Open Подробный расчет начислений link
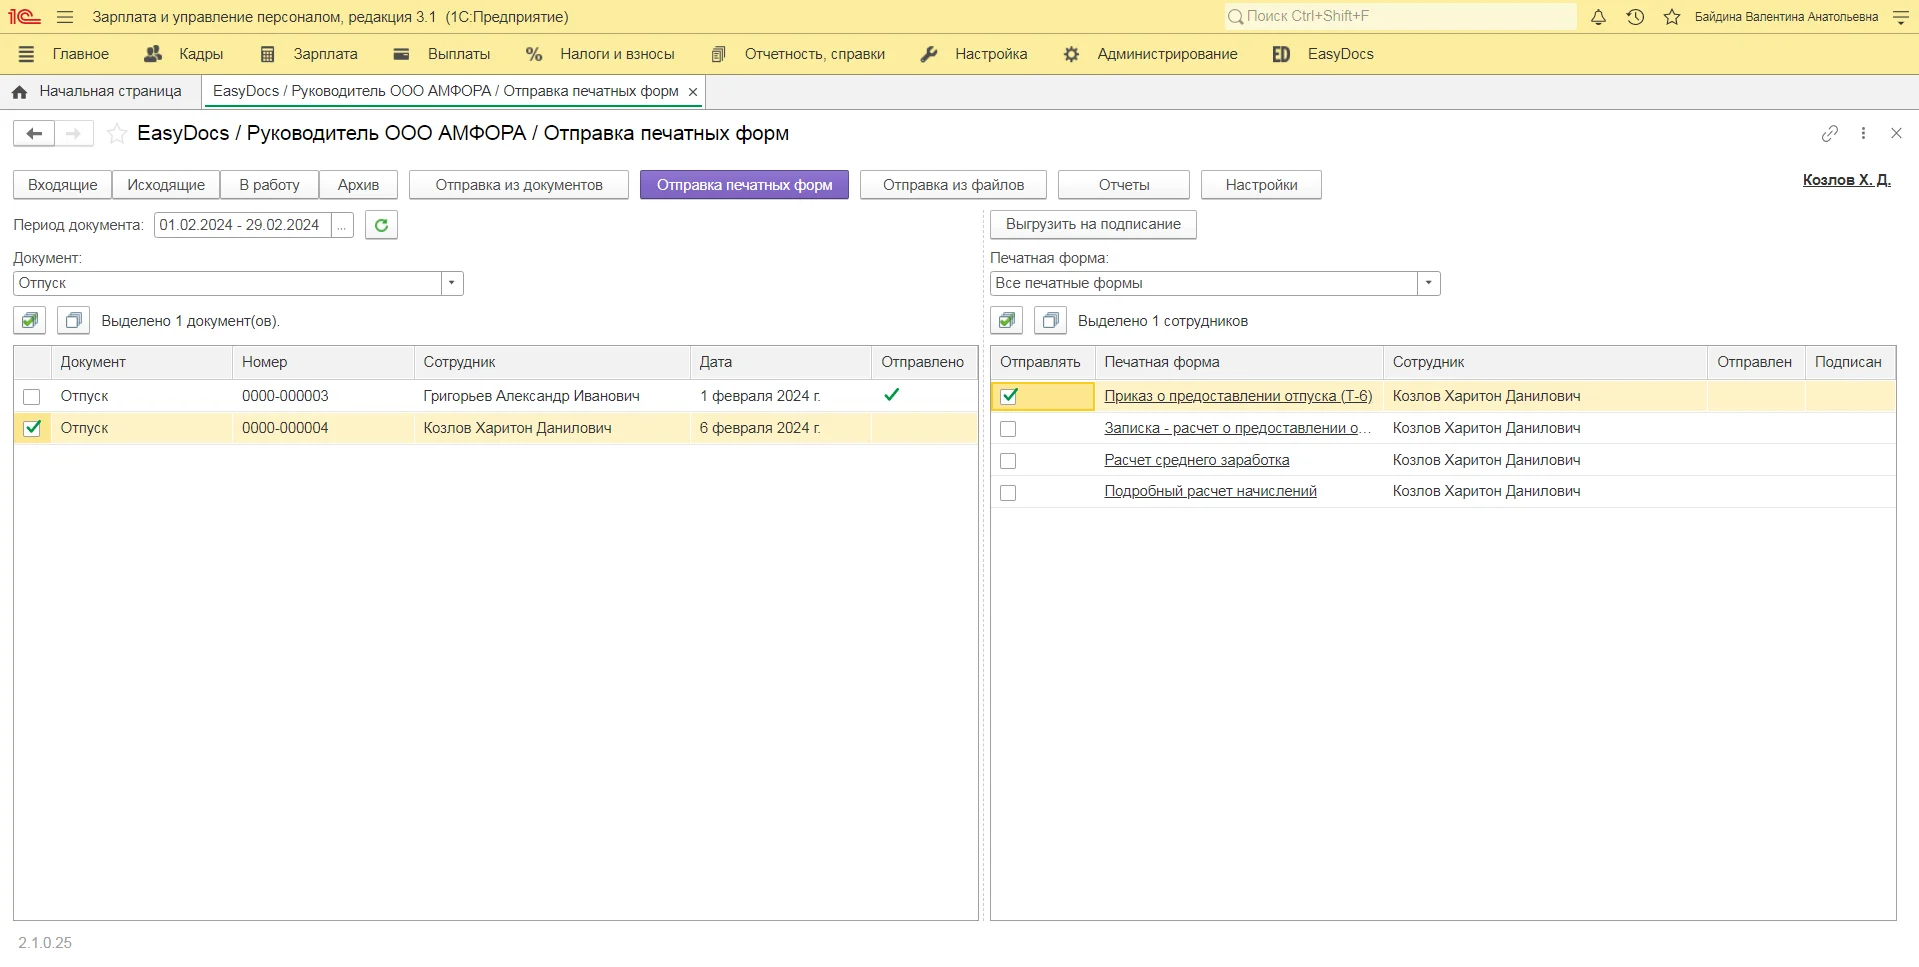1919x967 pixels. pyautogui.click(x=1210, y=491)
